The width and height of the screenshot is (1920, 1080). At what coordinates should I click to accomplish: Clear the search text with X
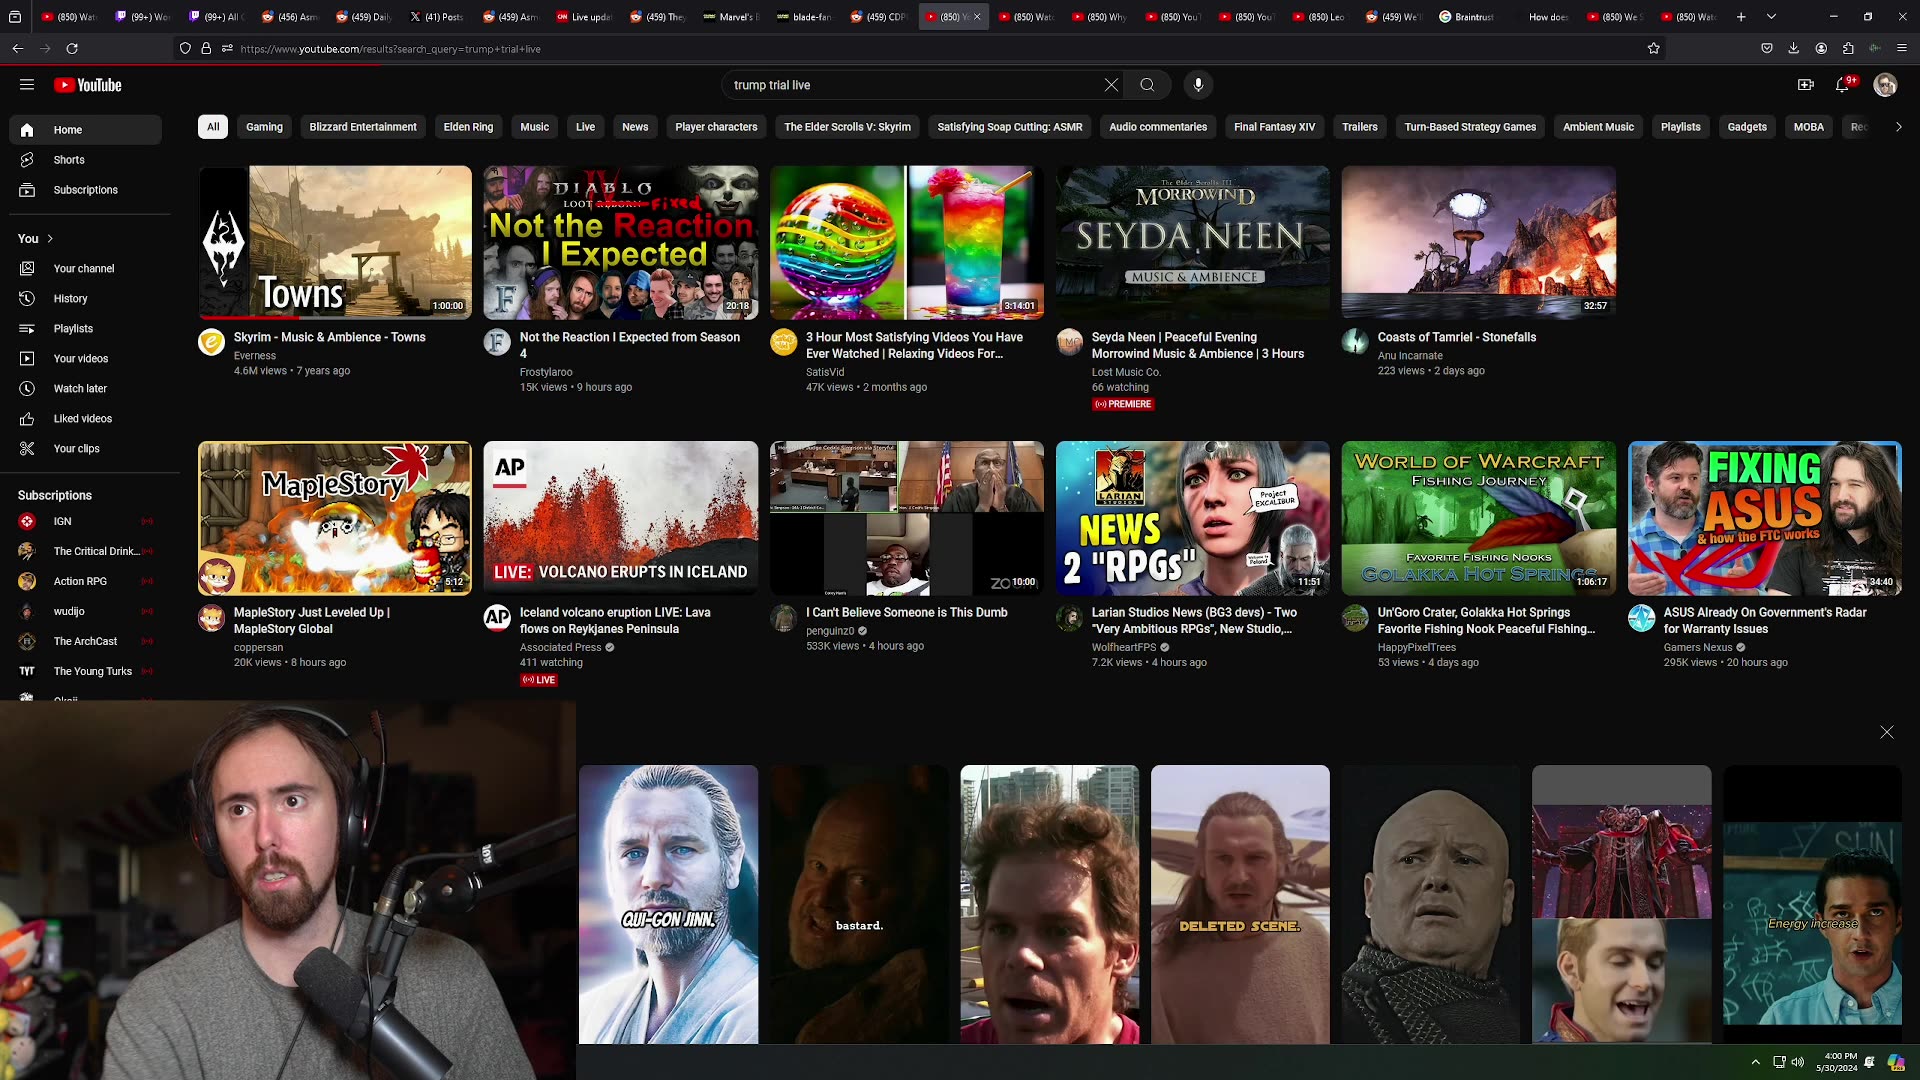click(x=1111, y=85)
